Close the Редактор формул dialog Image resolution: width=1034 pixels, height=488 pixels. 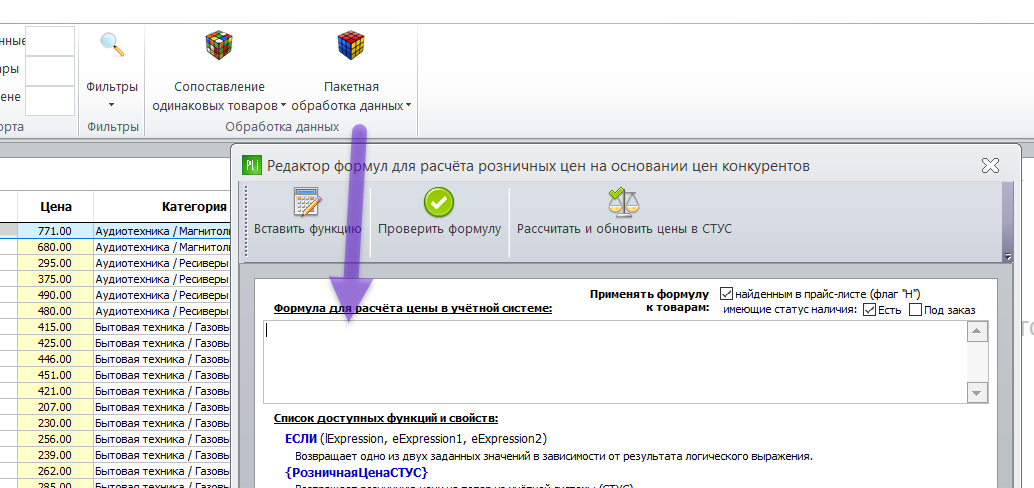coord(990,165)
